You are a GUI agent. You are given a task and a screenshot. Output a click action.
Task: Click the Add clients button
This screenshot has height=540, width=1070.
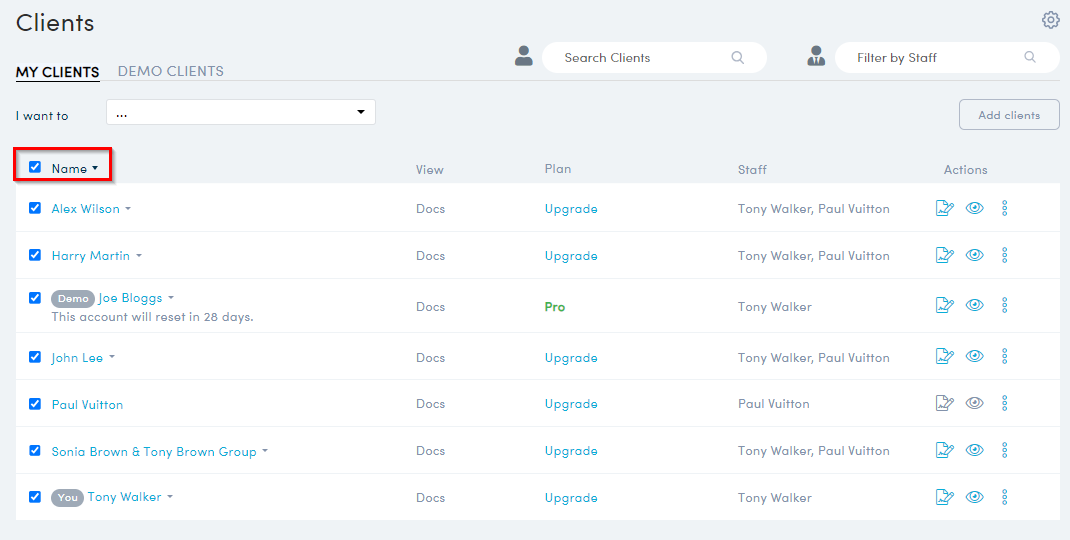click(x=1008, y=115)
